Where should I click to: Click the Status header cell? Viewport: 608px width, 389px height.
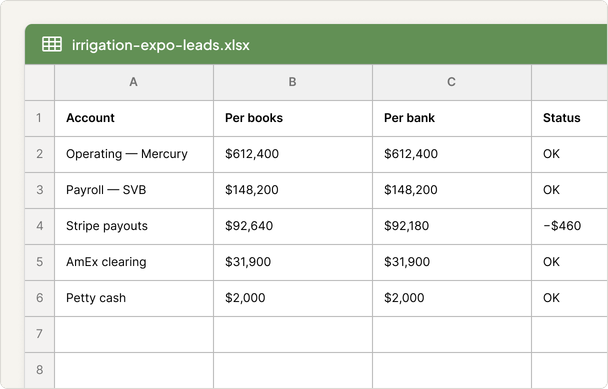click(x=570, y=118)
